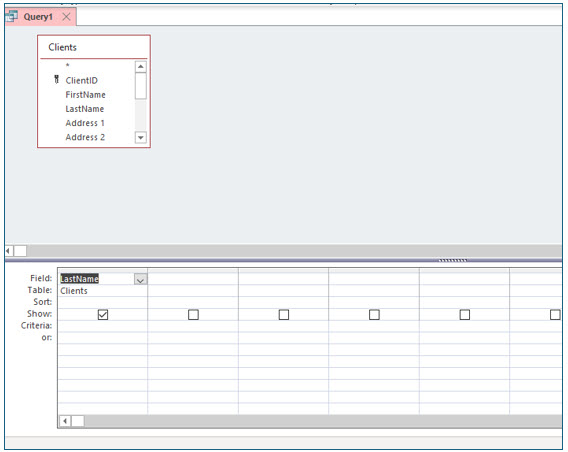The height and width of the screenshot is (452, 568).
Task: Click Field cell of second grid column
Action: click(193, 279)
